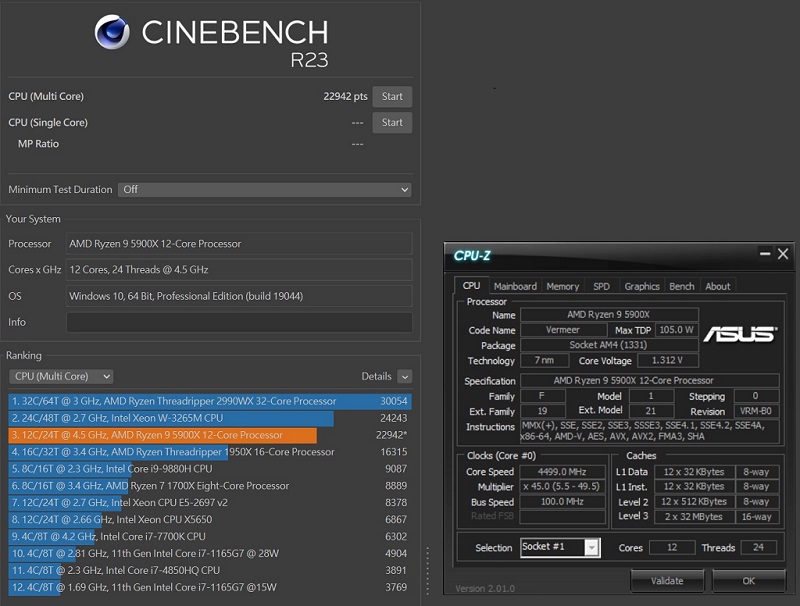Click the Multiplier x 45.0 value
Screen dimensions: 800x606
pyautogui.click(x=562, y=487)
